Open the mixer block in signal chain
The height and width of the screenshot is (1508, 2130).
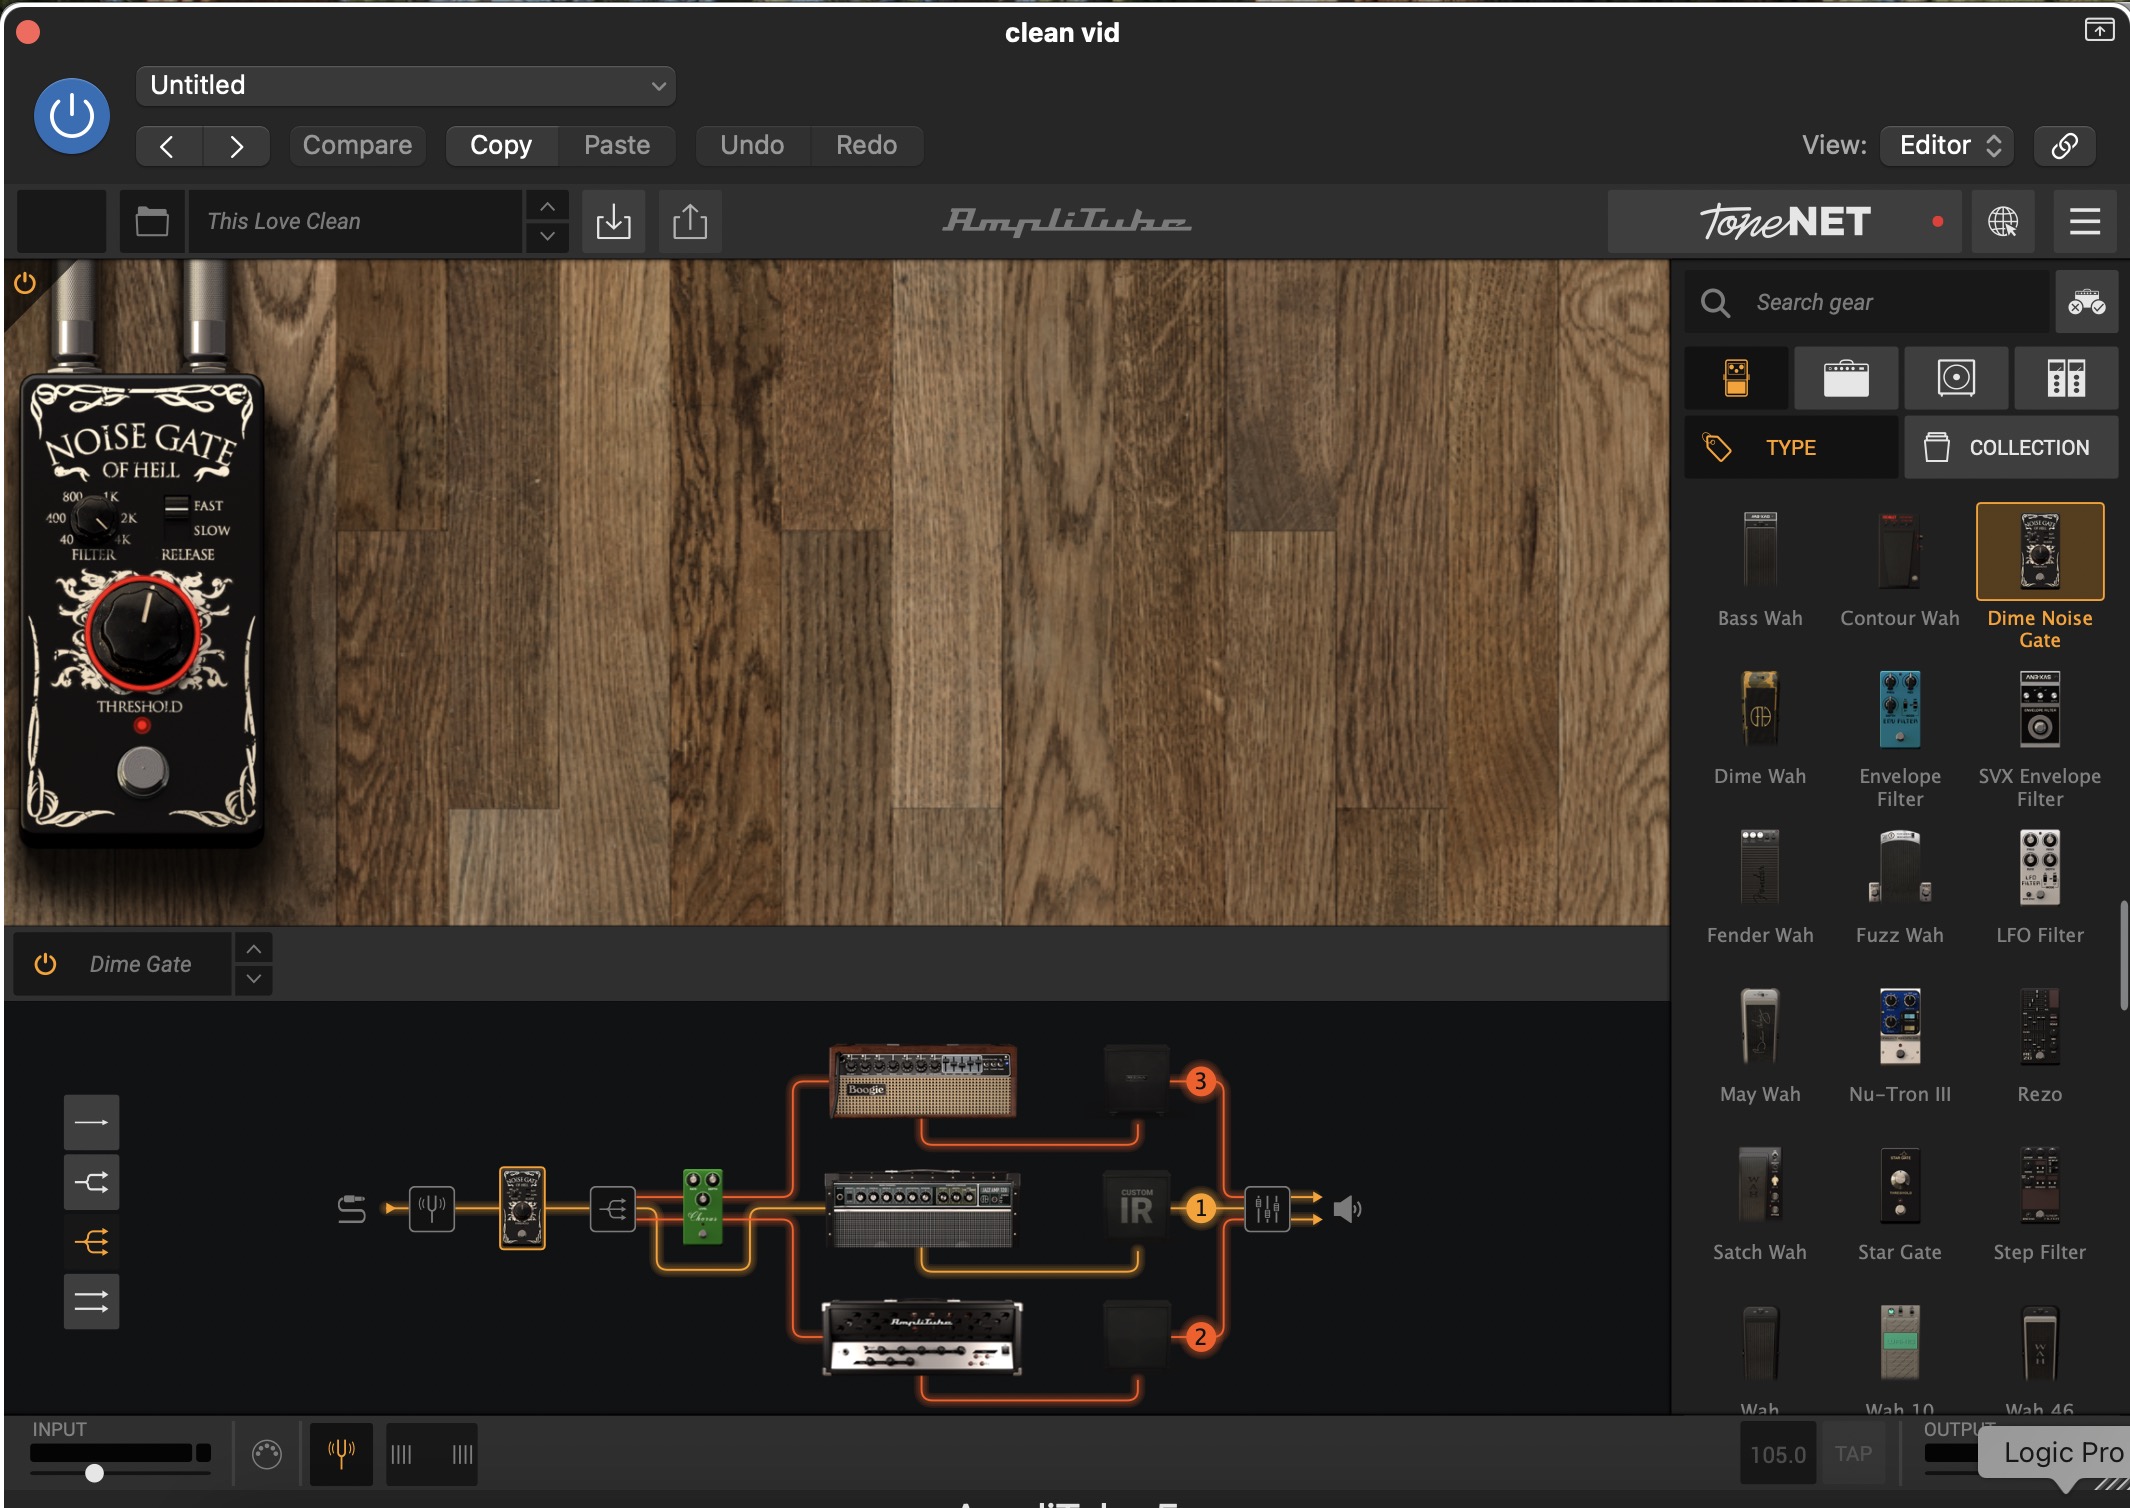(x=1267, y=1209)
